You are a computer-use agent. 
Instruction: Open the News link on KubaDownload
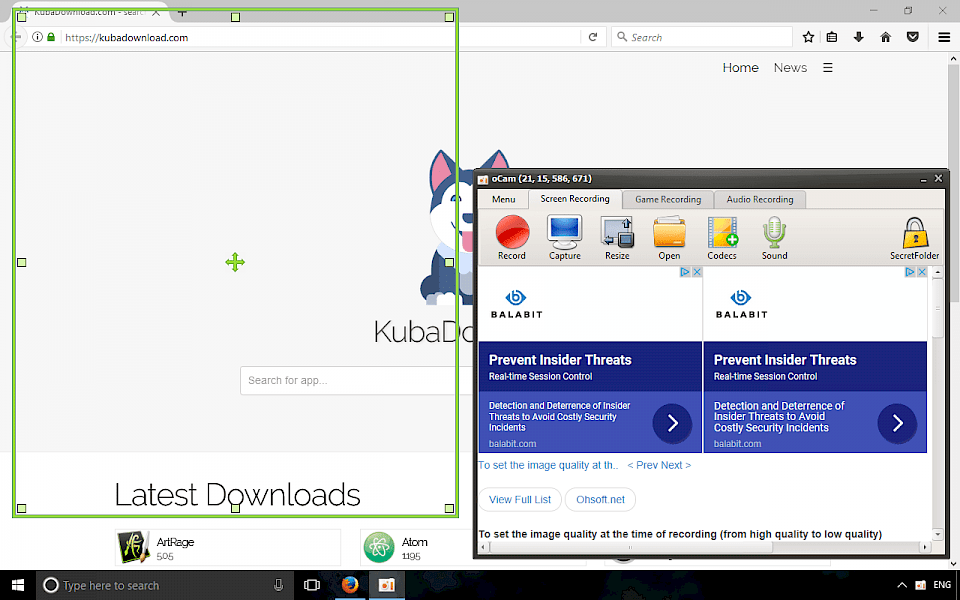coord(790,67)
